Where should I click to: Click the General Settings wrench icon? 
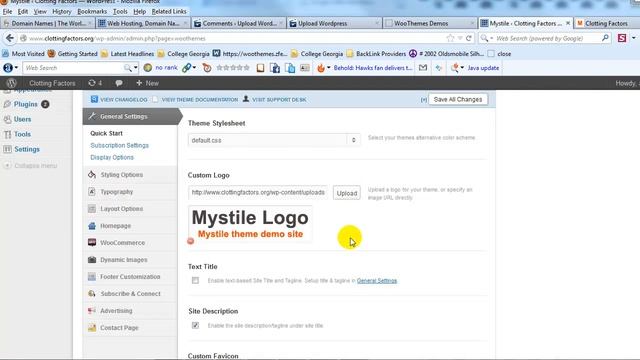click(92, 116)
